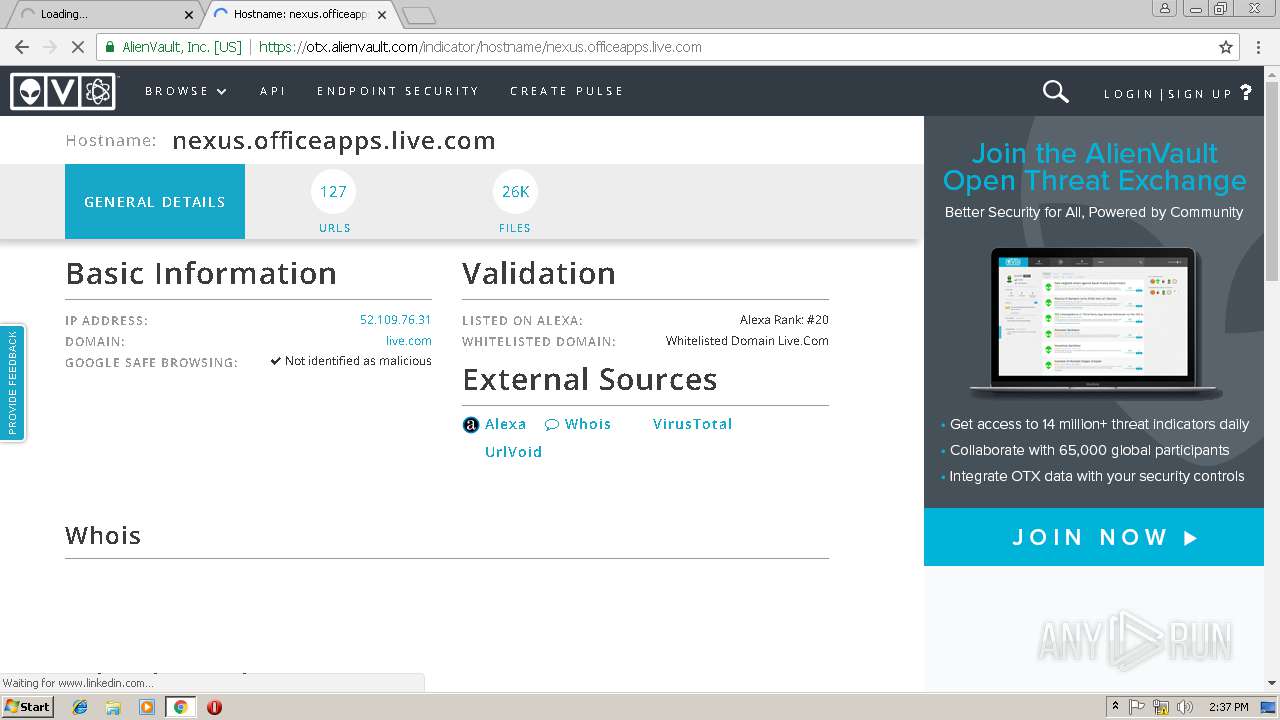Expand the Browse dropdown menu

tap(186, 91)
